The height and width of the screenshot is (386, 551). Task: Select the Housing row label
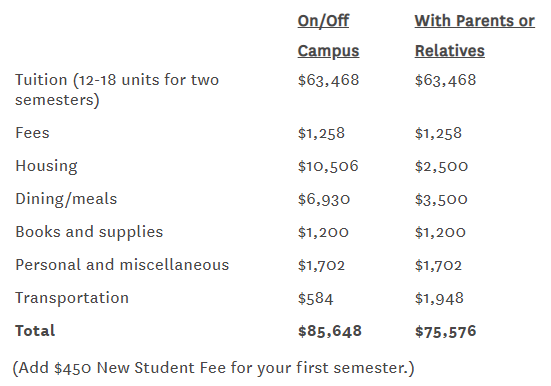(x=46, y=166)
